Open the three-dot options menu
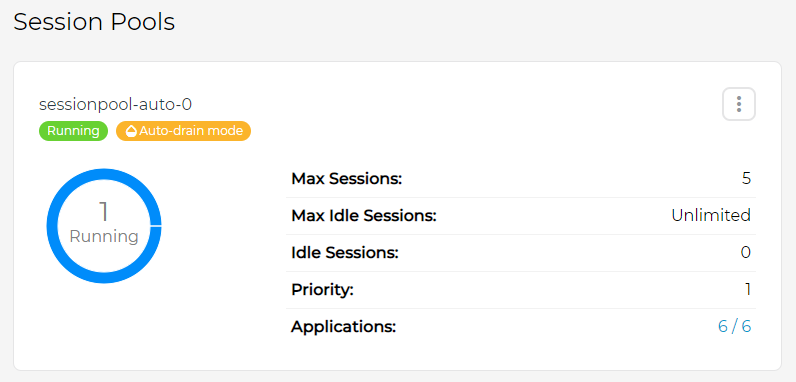 (x=739, y=104)
